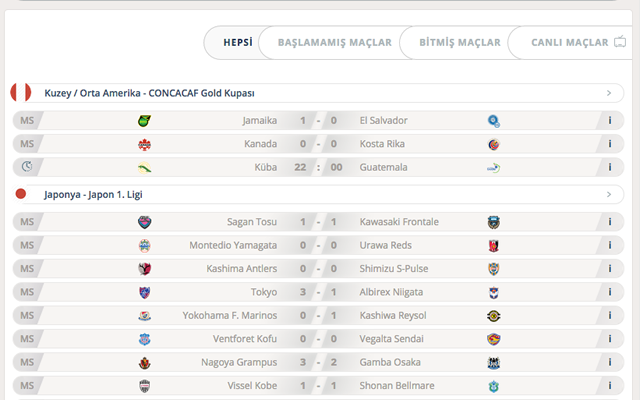Open info for Tokyo vs Albirex Niigata
The image size is (640, 400).
pyautogui.click(x=609, y=292)
